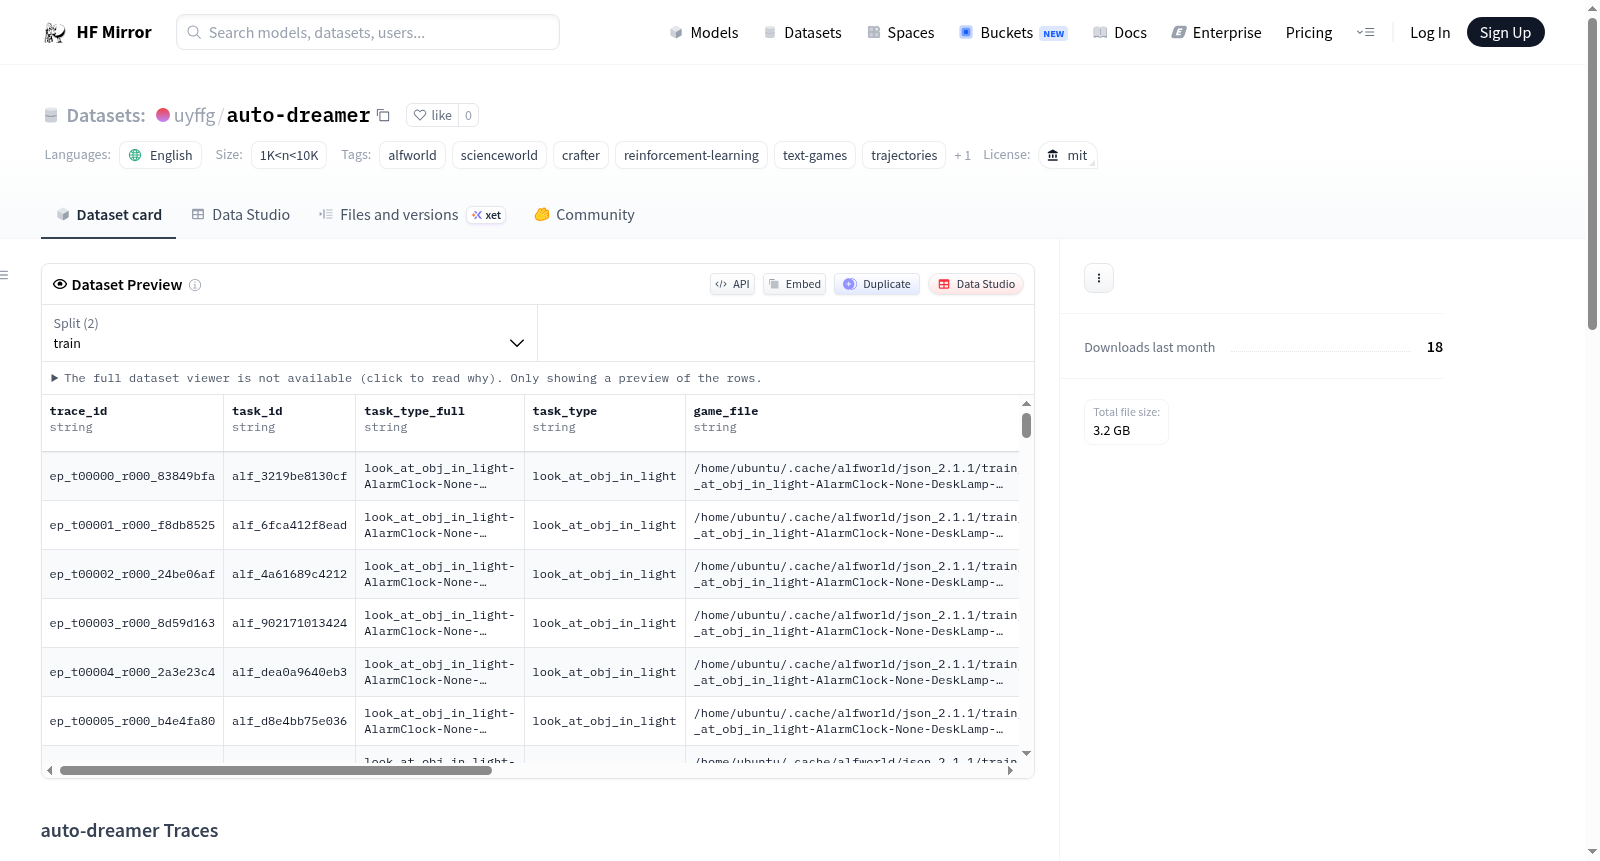Open Spaces in the top navigation
Screen dimensions: 1600x861
pyautogui.click(x=900, y=32)
